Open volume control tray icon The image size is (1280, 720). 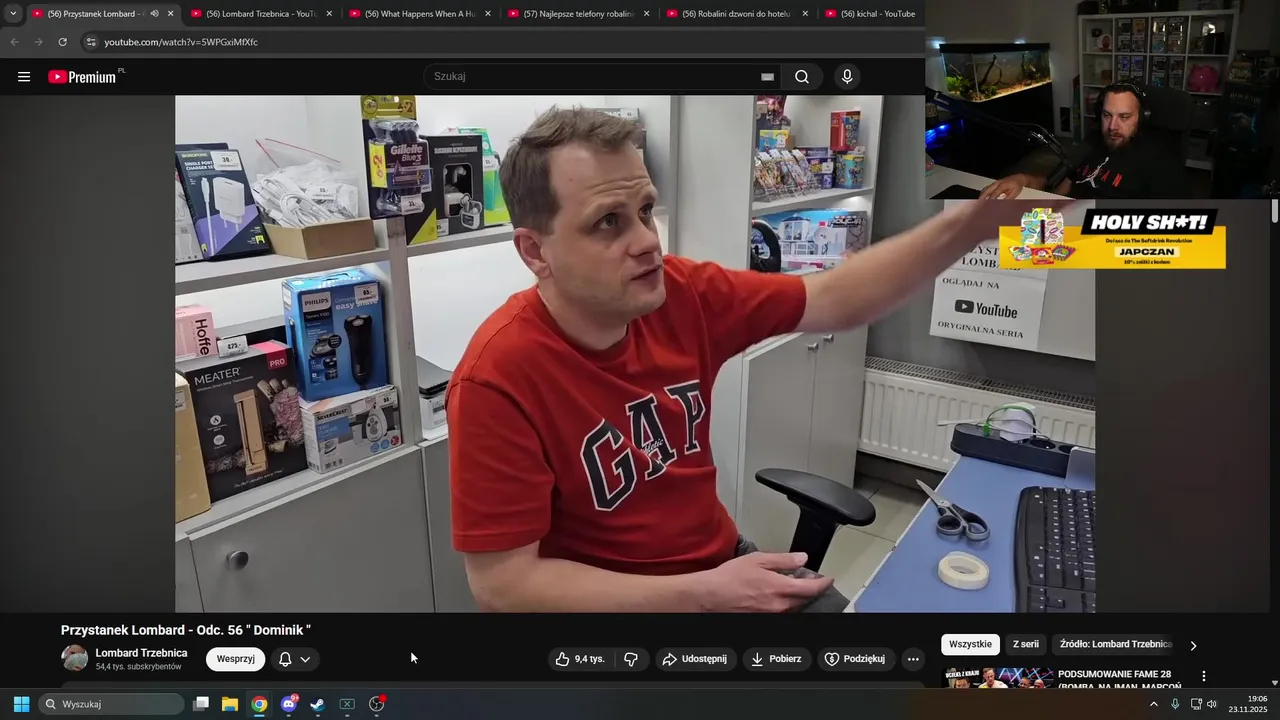point(1212,704)
